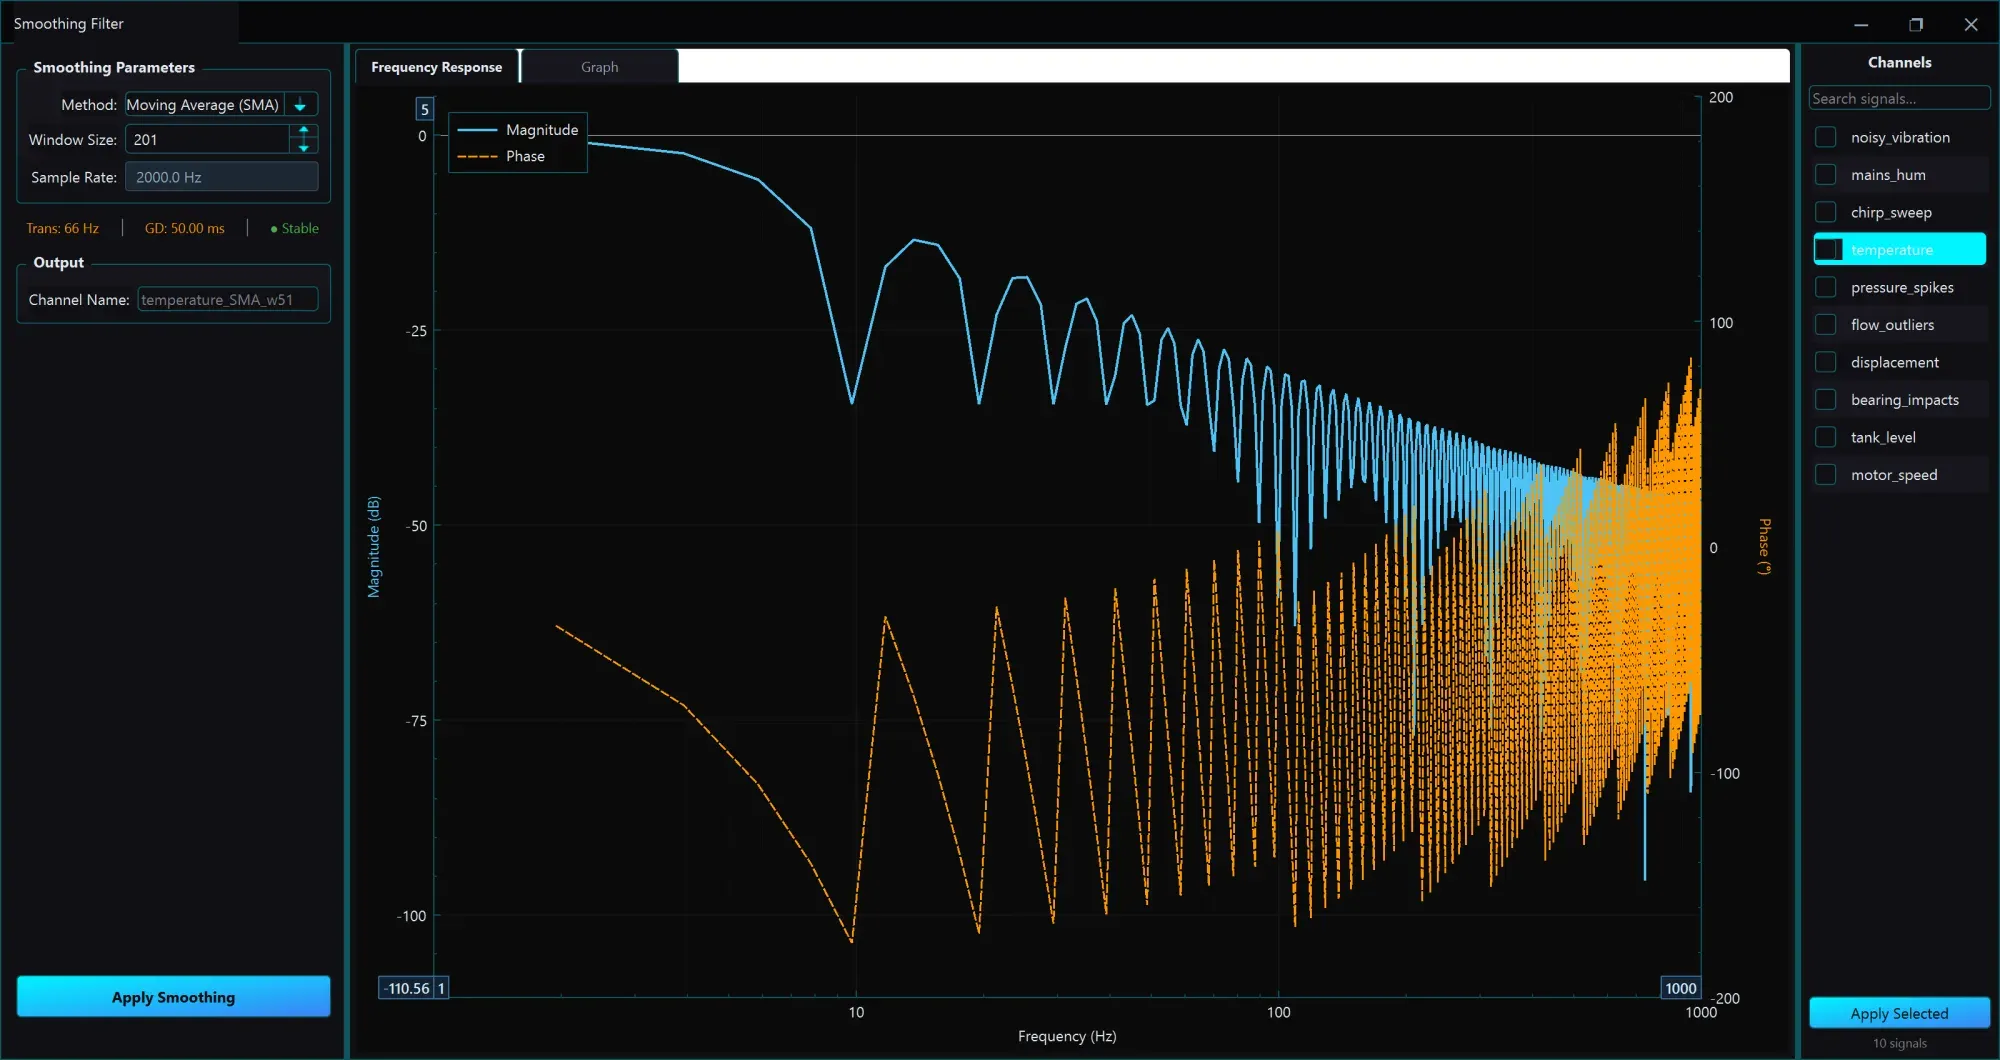Switch to the Graph tab

pos(600,67)
